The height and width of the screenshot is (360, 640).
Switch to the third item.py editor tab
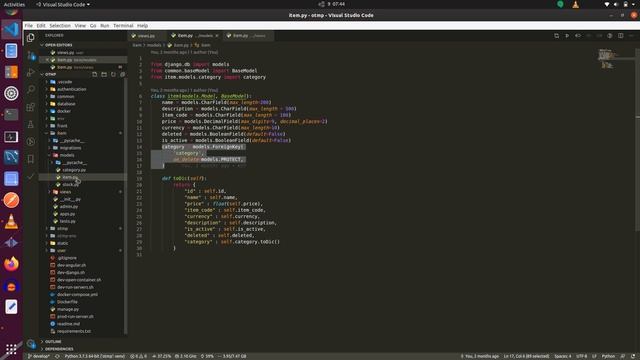[x=247, y=36]
